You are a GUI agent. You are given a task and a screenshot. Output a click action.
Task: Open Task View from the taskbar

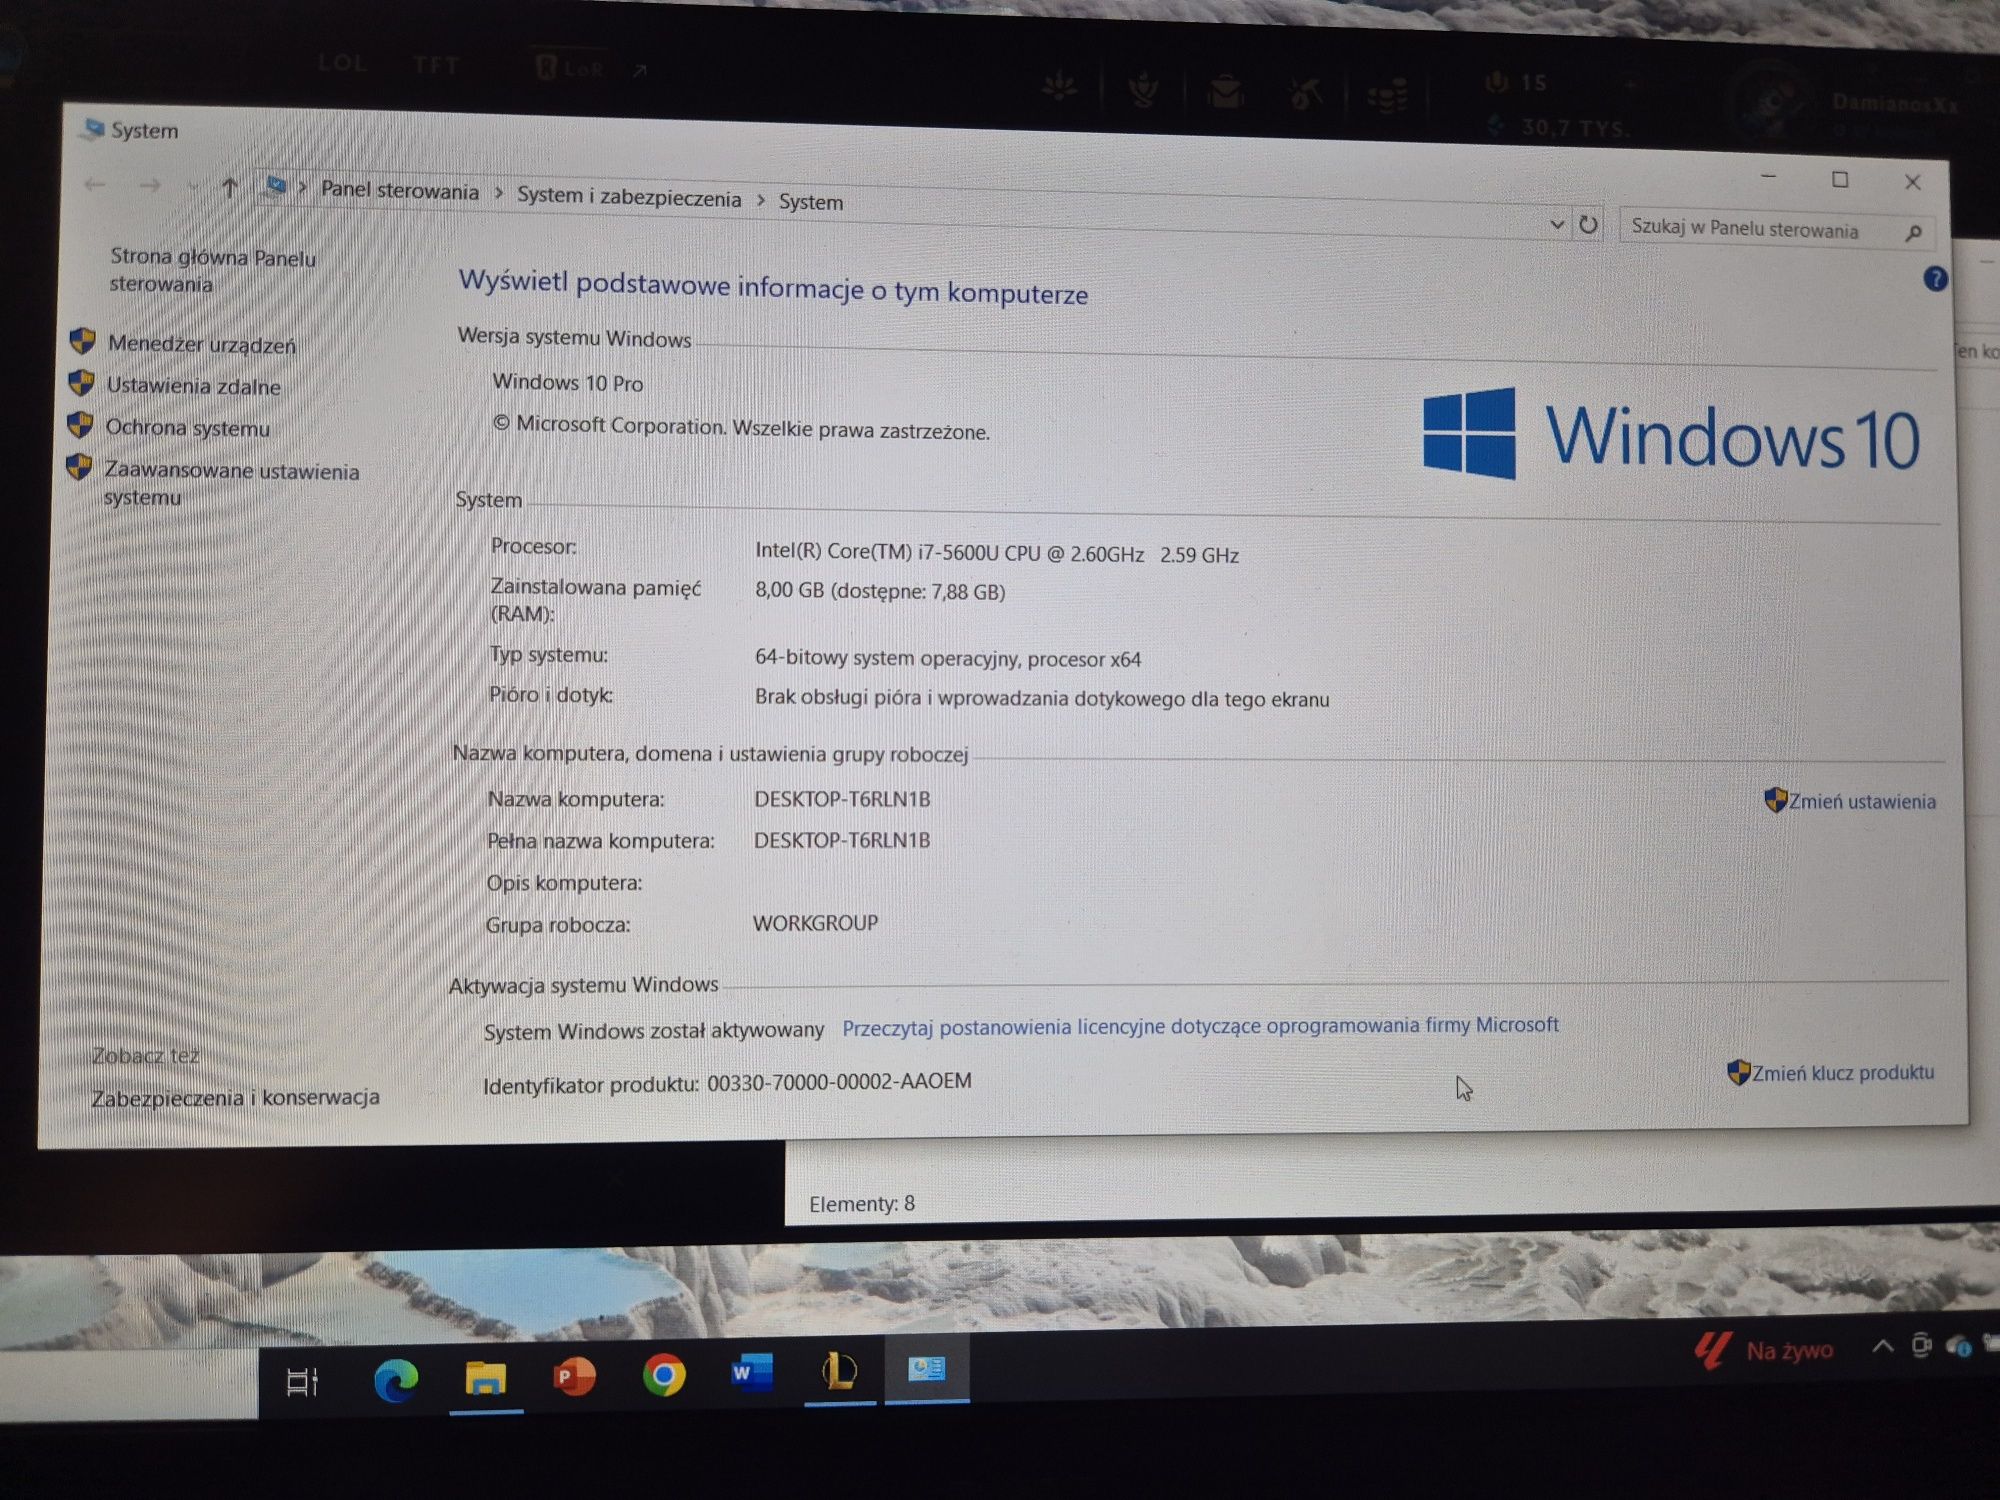(302, 1381)
